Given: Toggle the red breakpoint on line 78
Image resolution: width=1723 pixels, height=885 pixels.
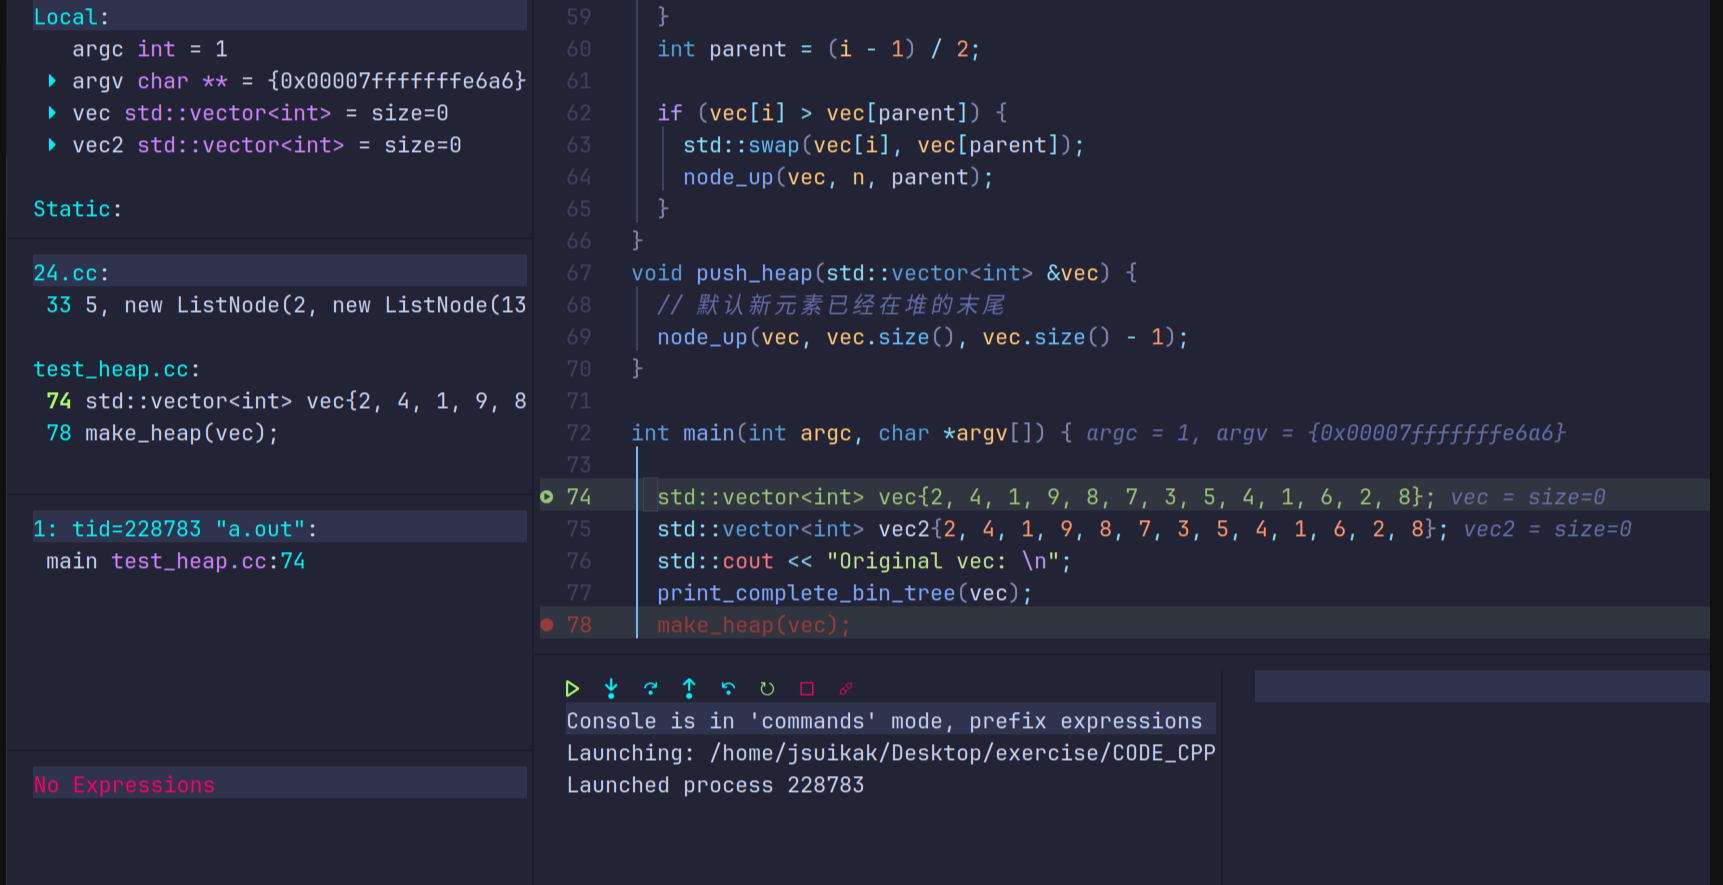Looking at the screenshot, I should tap(547, 625).
